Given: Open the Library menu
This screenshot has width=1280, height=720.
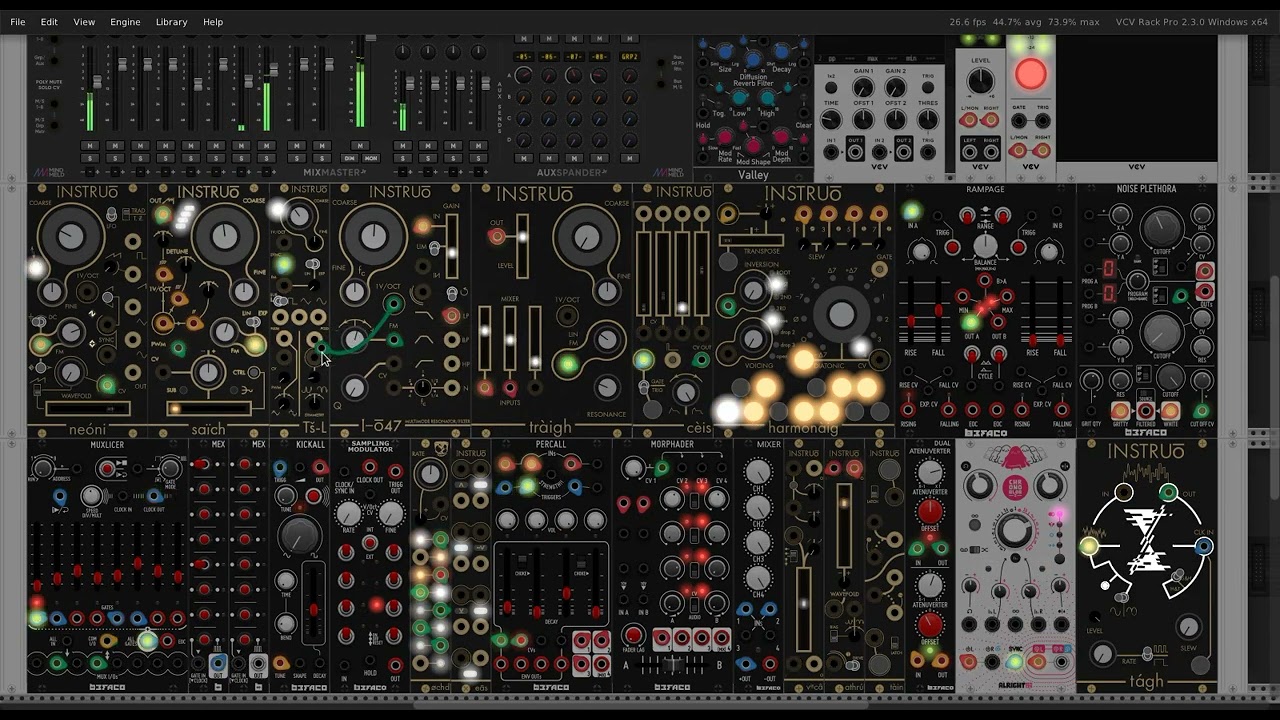Looking at the screenshot, I should pyautogui.click(x=171, y=21).
